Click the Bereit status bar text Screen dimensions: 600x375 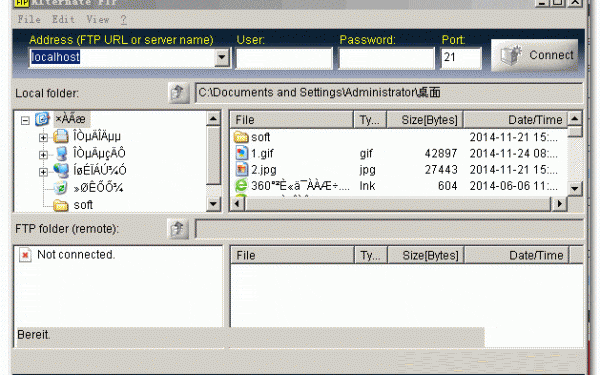pyautogui.click(x=34, y=335)
